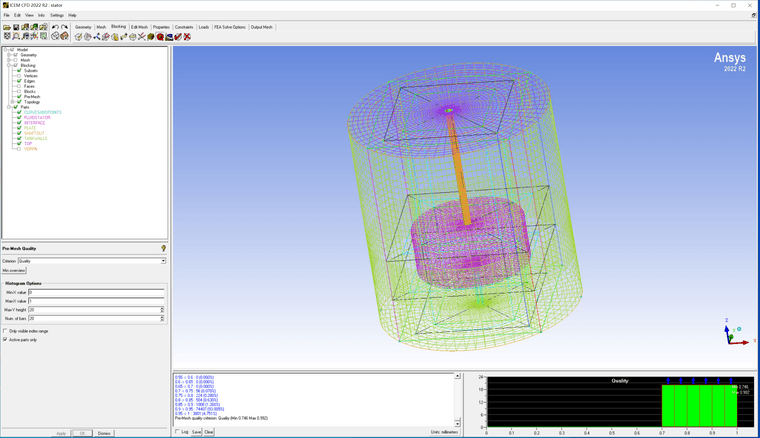Click the wireframe display cube icon
Image resolution: width=760 pixels, height=438 pixels.
55,36
